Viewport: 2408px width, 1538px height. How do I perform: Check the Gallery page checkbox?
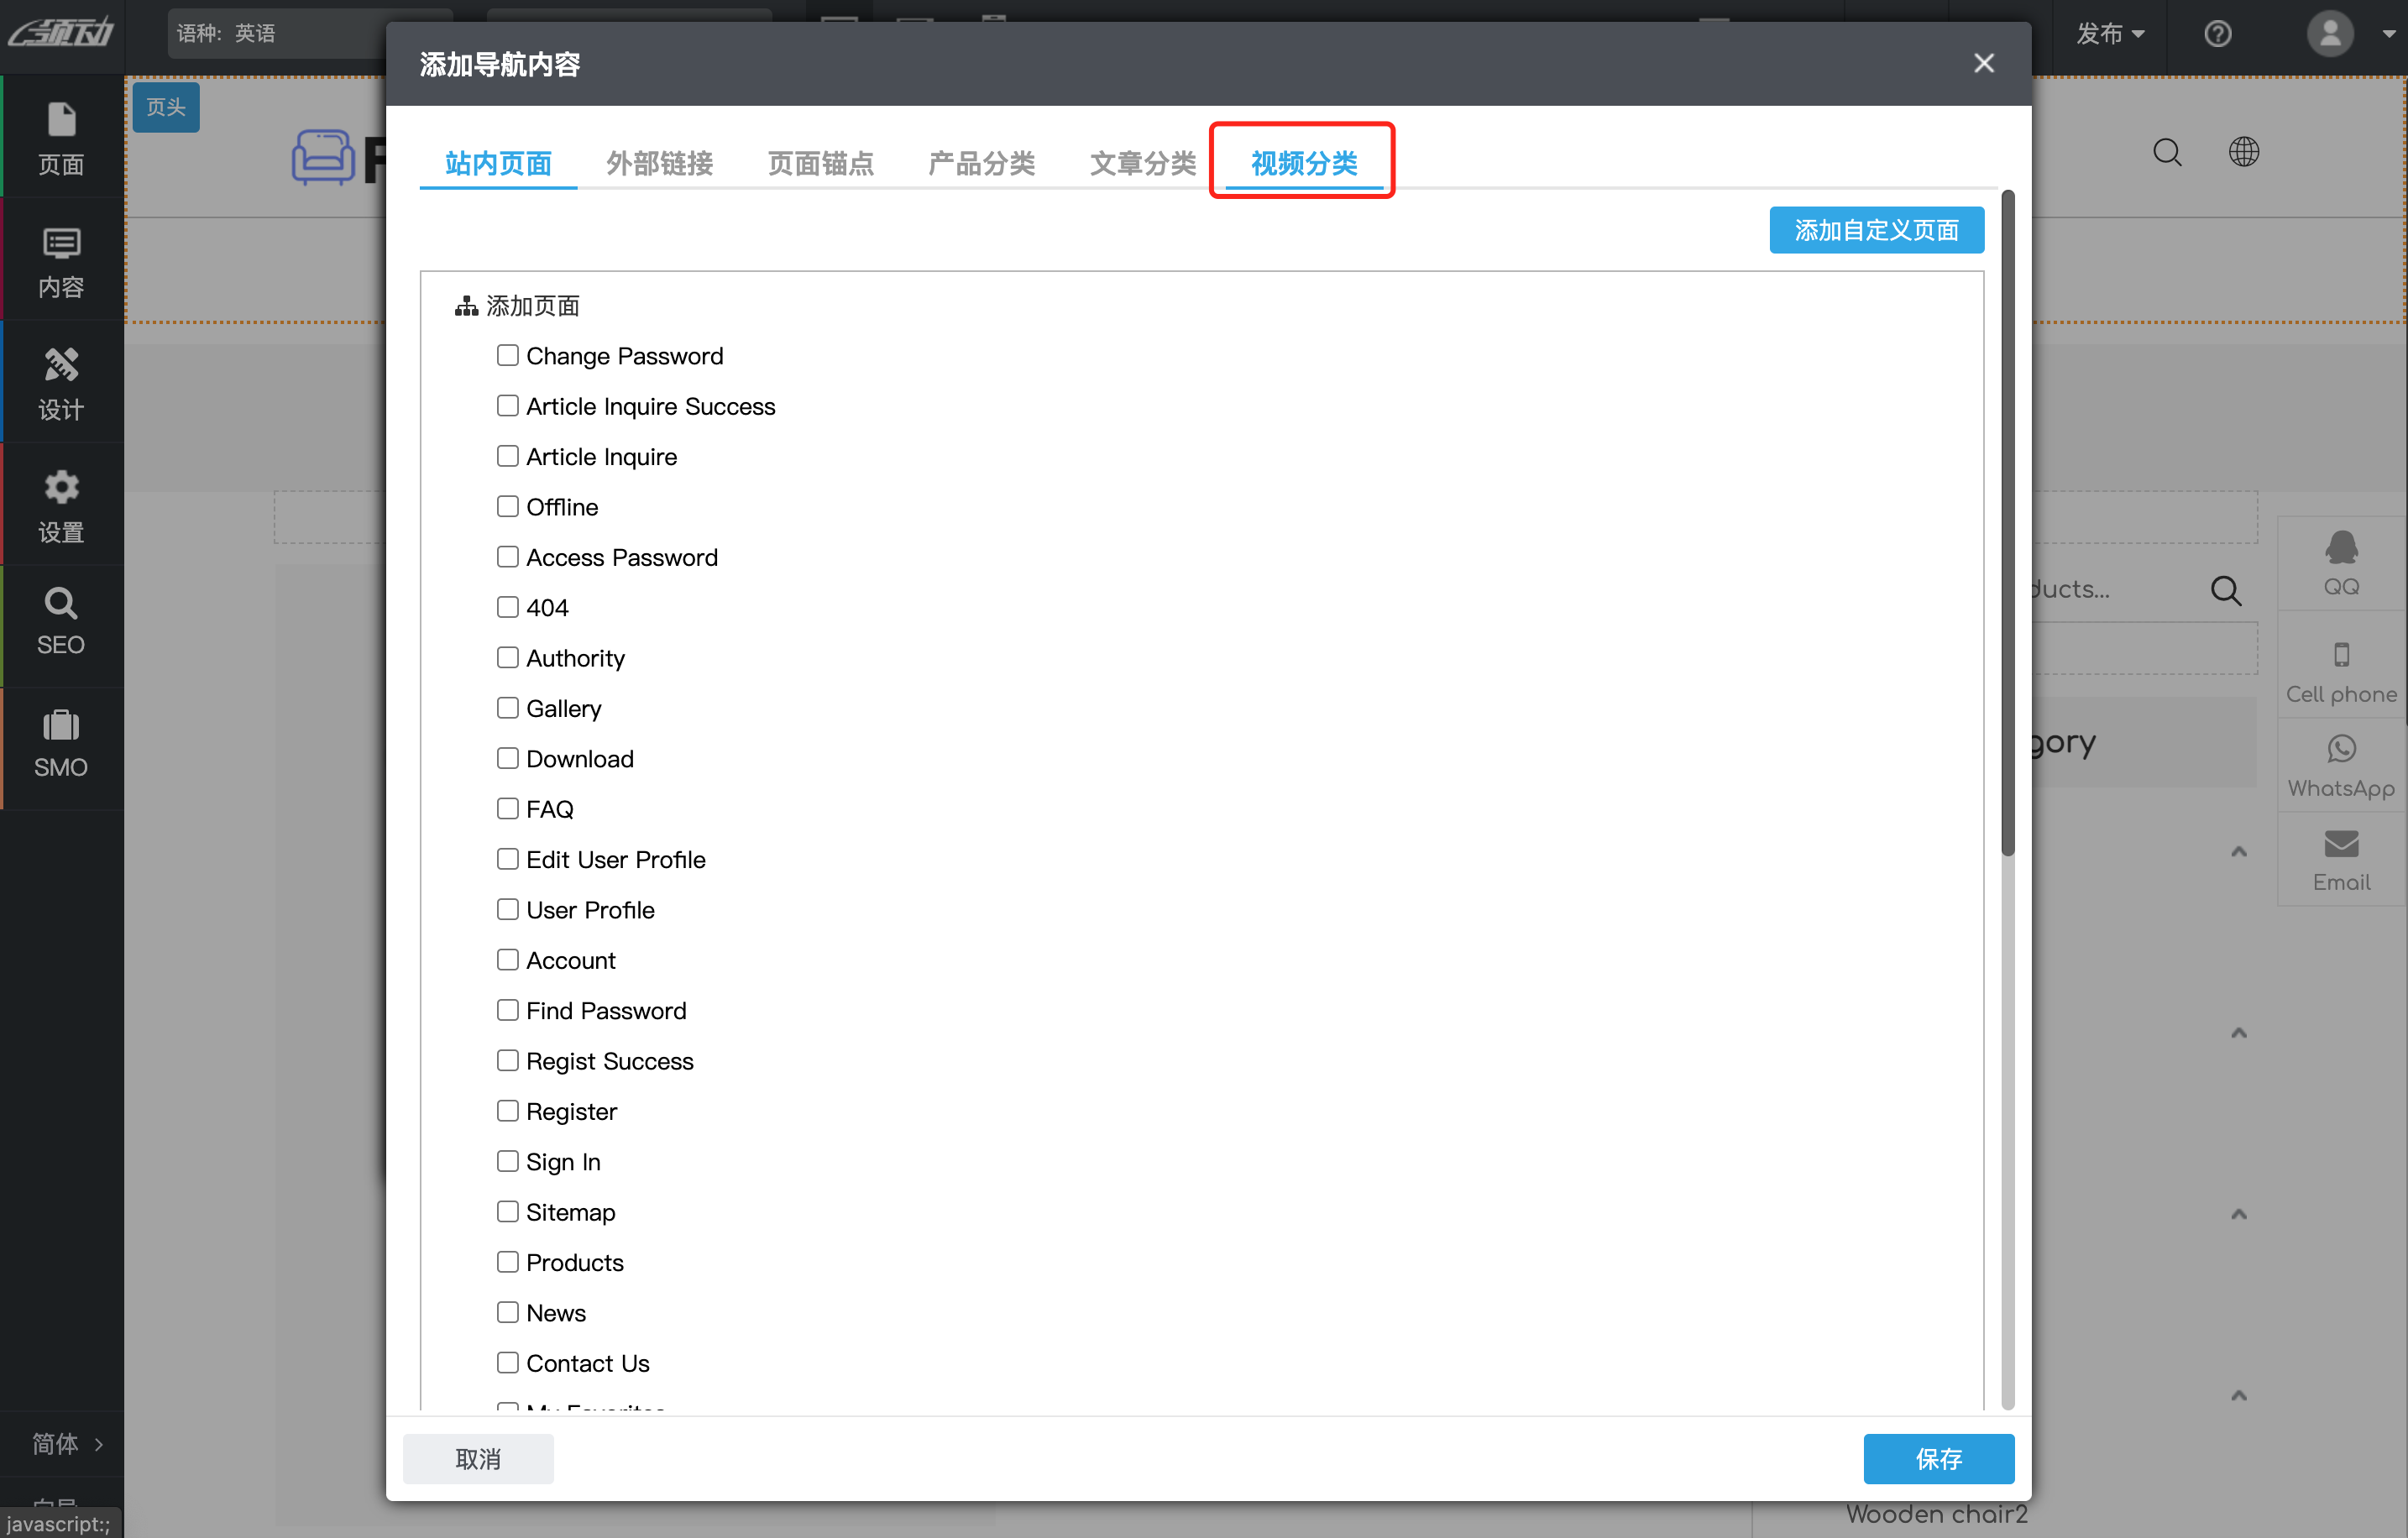click(x=508, y=708)
